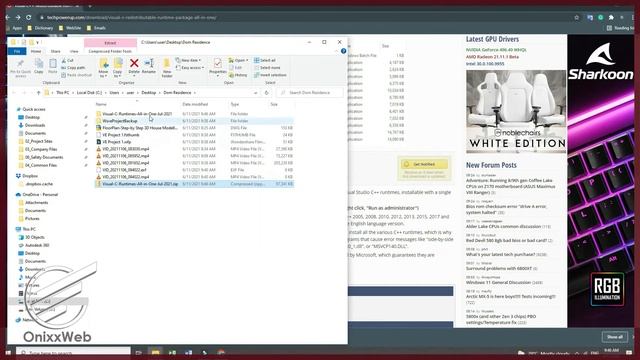Image resolution: width=640 pixels, height=360 pixels.
Task: Click Copy path in the Clipboard group
Action: pos(73,68)
